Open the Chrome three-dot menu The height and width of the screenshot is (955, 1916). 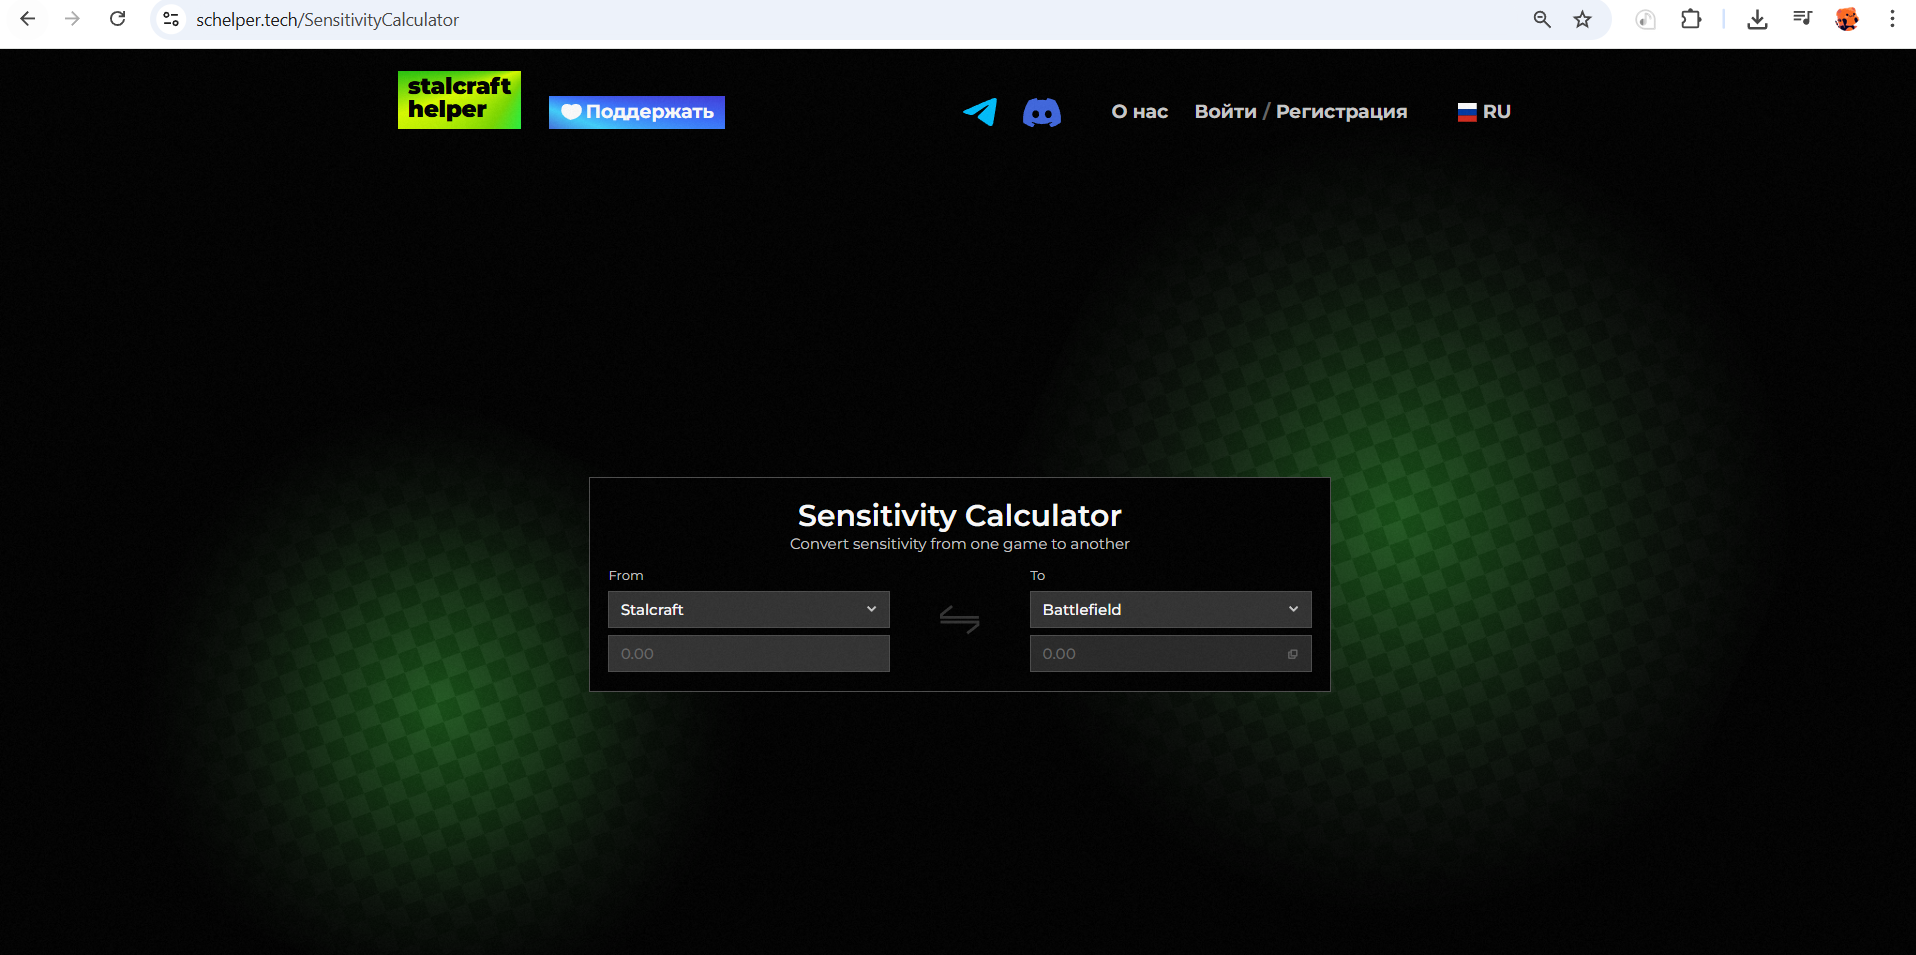[x=1892, y=20]
